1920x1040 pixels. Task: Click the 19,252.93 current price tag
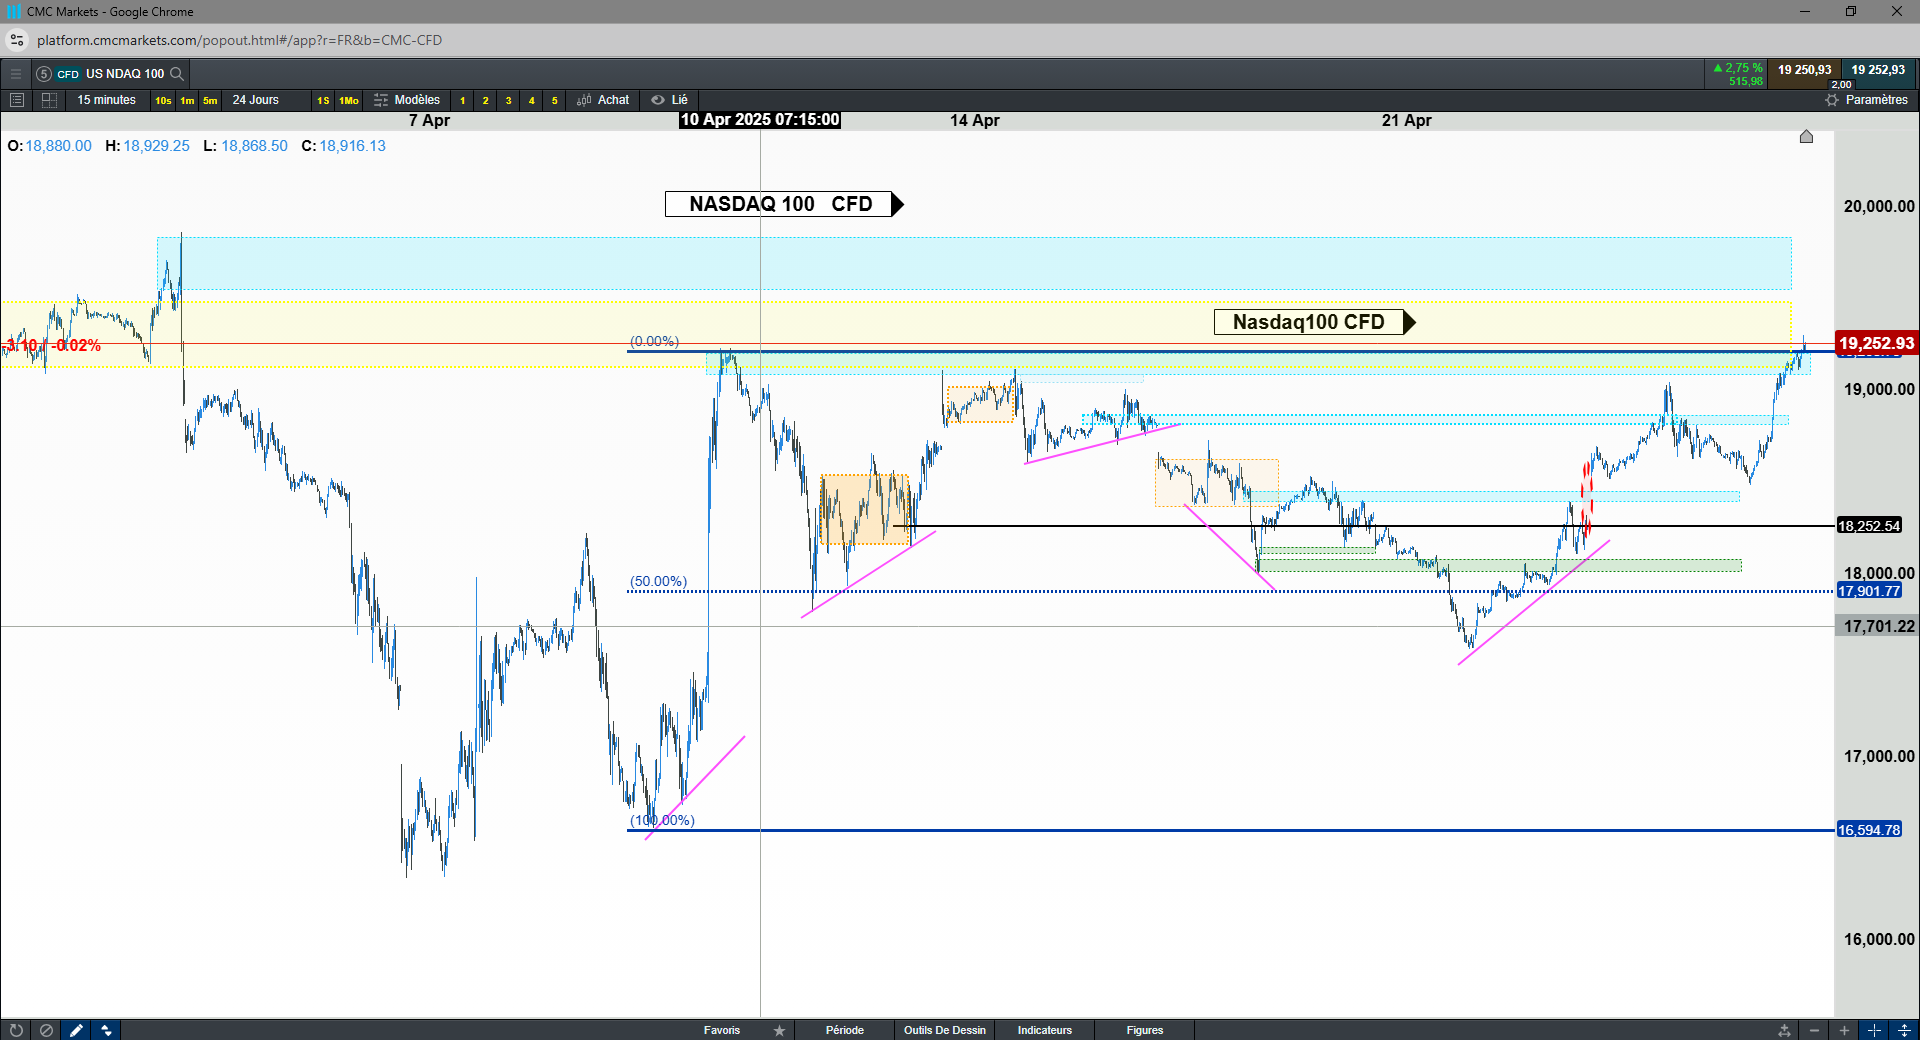[1876, 343]
